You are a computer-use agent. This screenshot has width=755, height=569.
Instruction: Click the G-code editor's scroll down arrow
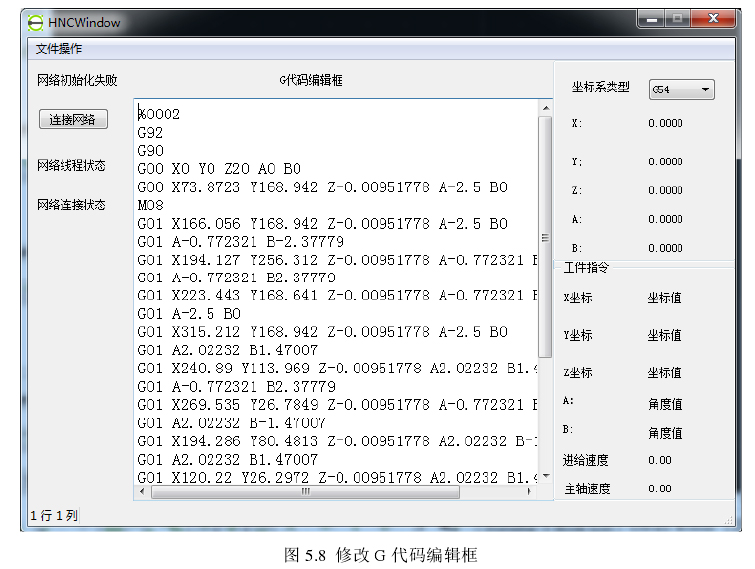(545, 478)
